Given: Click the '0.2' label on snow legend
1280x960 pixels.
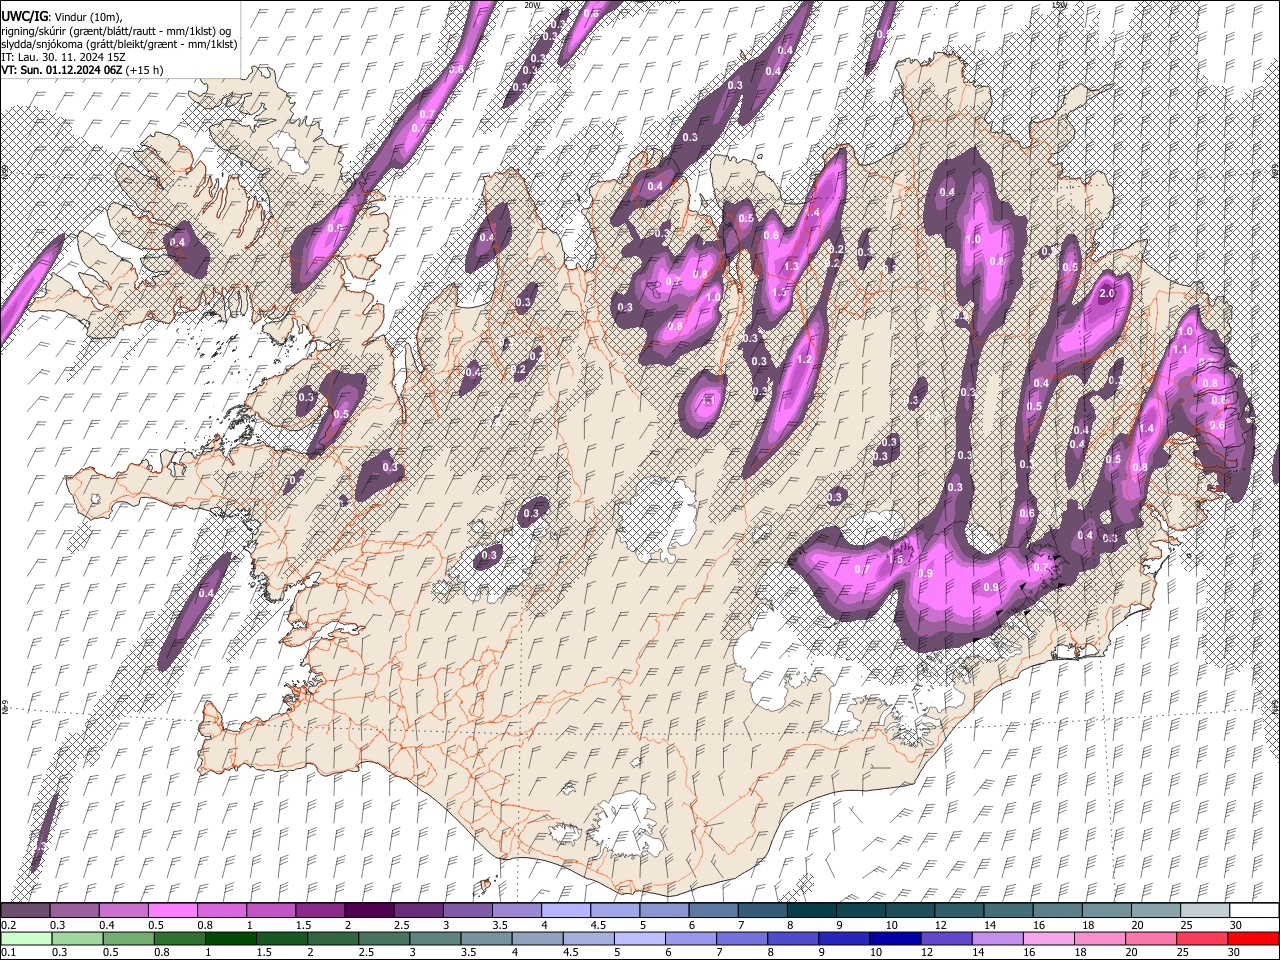Looking at the screenshot, I should pyautogui.click(x=8, y=925).
